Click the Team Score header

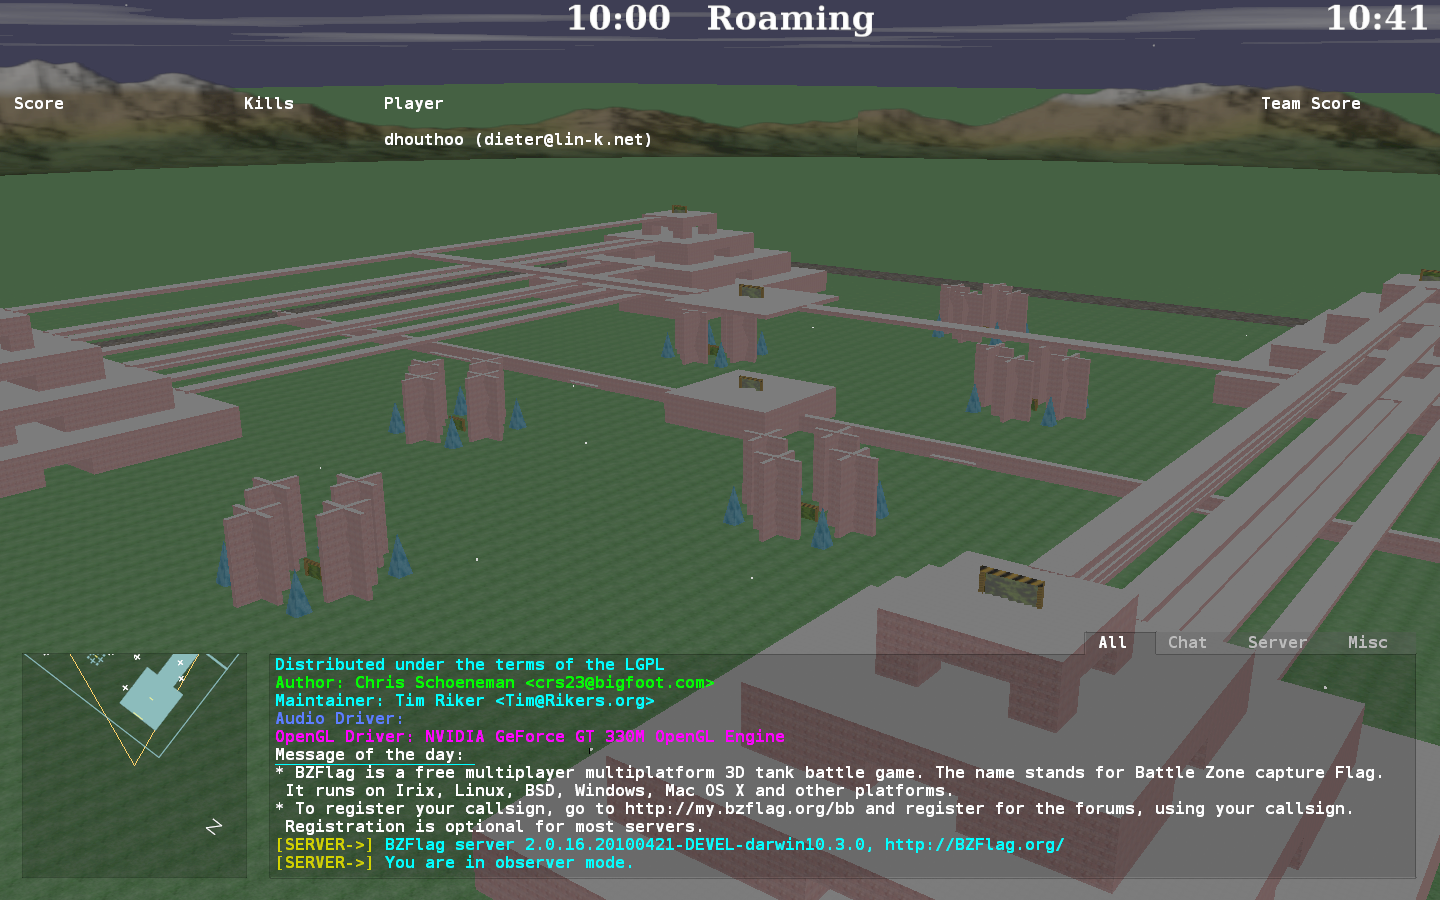click(x=1310, y=103)
